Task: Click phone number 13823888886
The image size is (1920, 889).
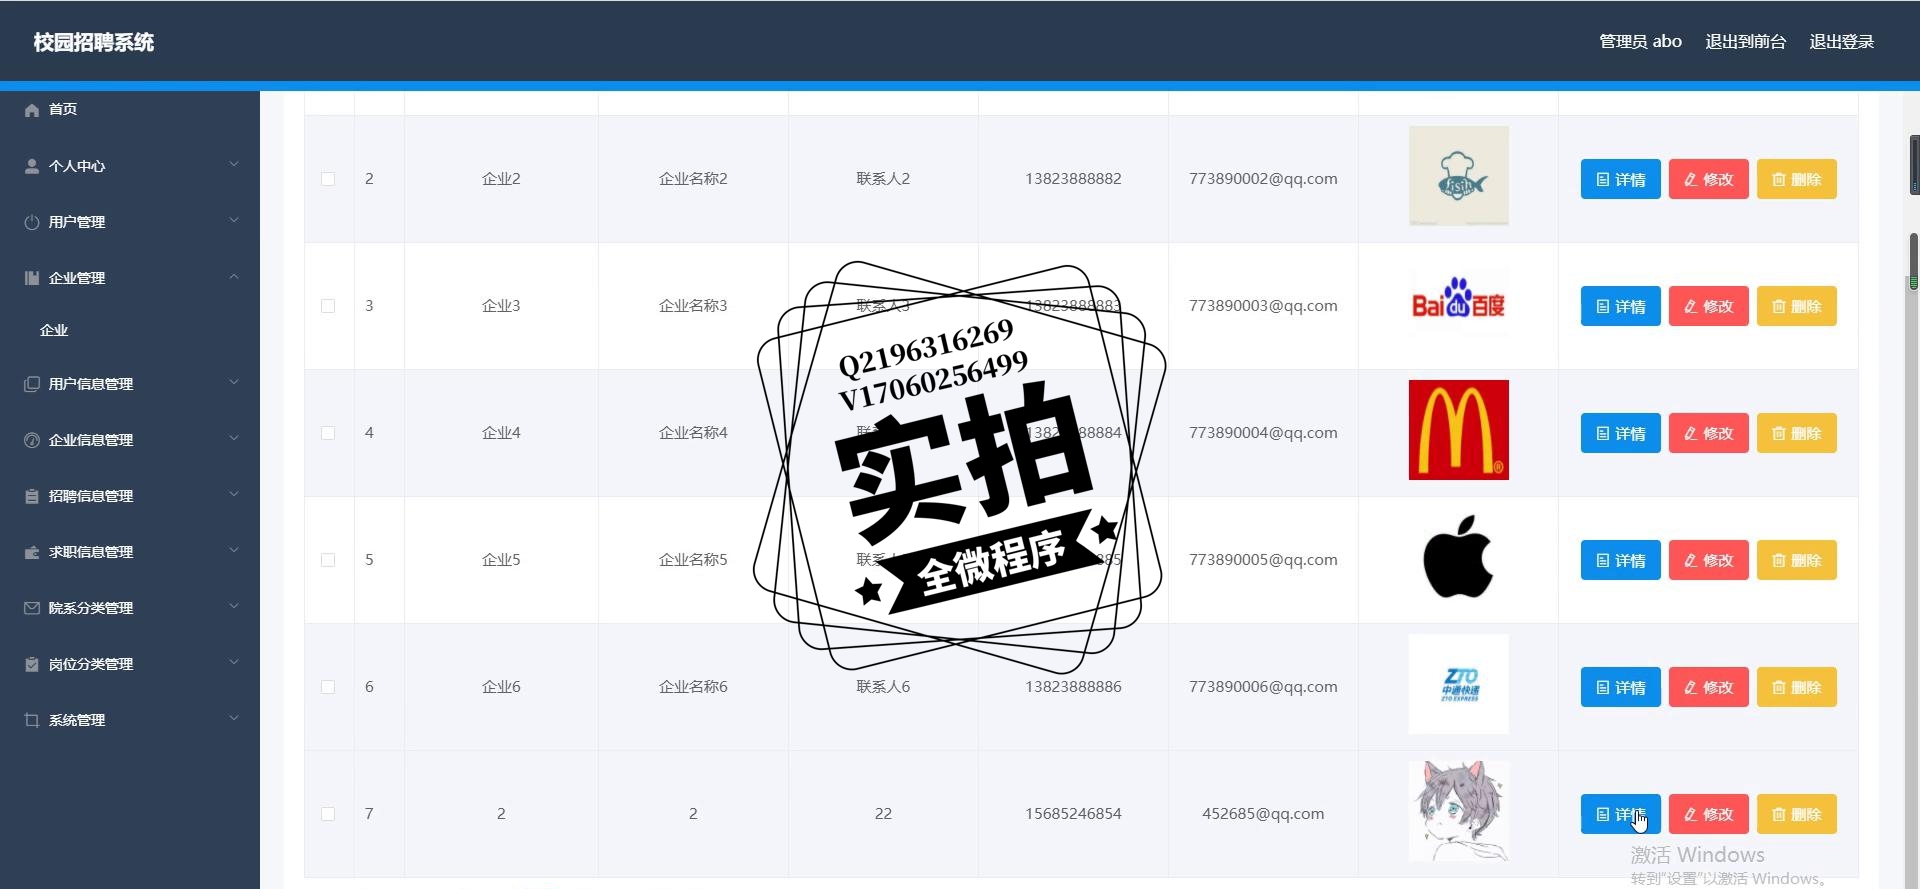Action: [1073, 687]
